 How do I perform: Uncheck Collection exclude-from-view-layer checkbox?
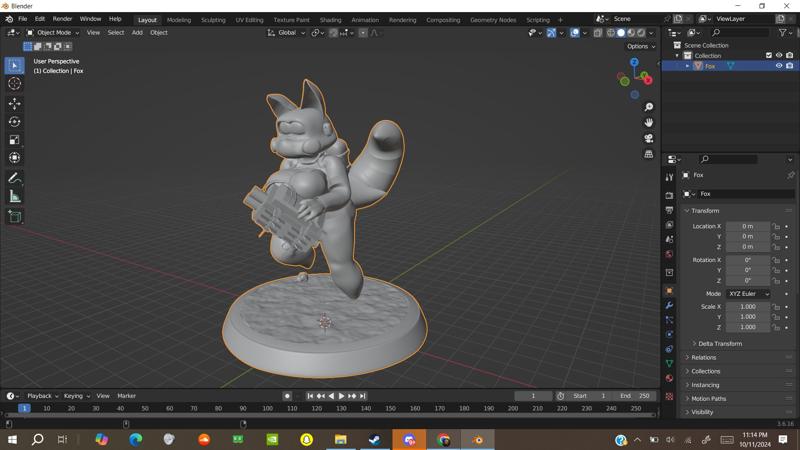pos(769,55)
